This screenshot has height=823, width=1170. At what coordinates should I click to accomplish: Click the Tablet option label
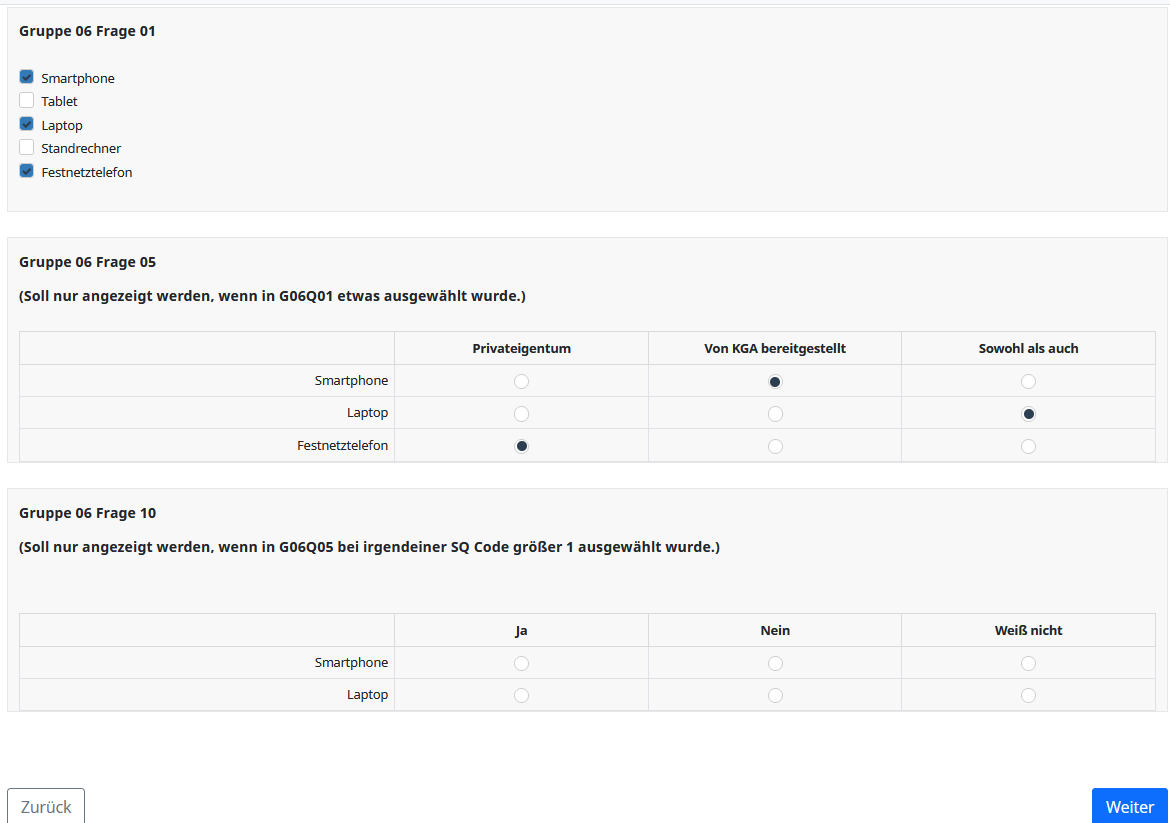[x=59, y=101]
